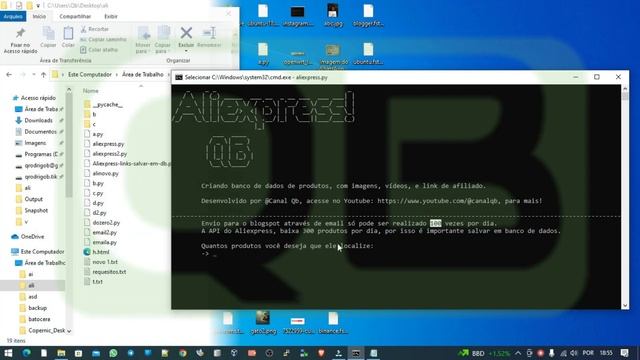
Task: Click the cmd window title bar icon
Action: 179,77
